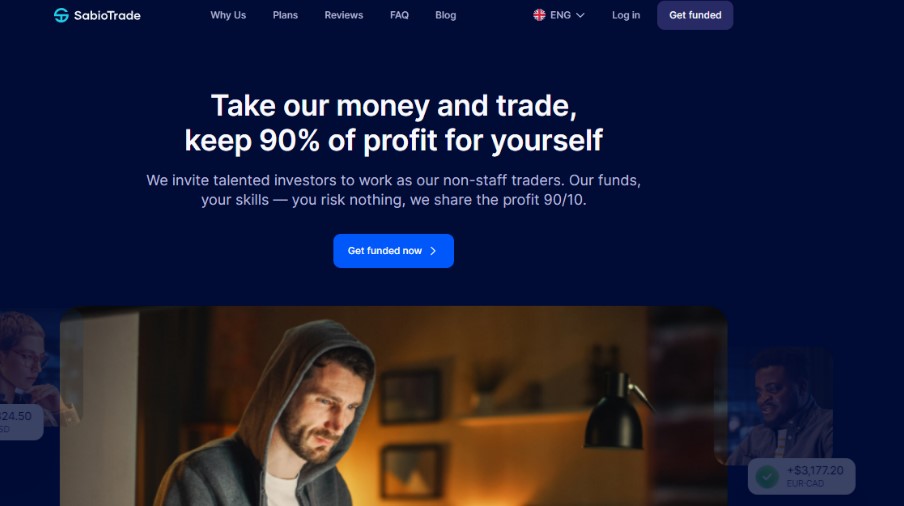This screenshot has width=904, height=506.
Task: Click the UK flag language icon
Action: [x=539, y=15]
